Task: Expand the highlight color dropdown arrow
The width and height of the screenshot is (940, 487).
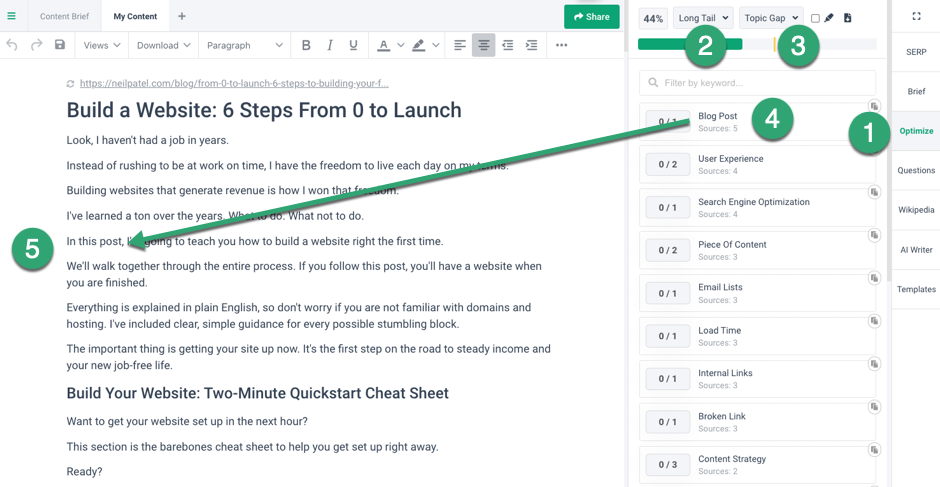Action: [436, 45]
